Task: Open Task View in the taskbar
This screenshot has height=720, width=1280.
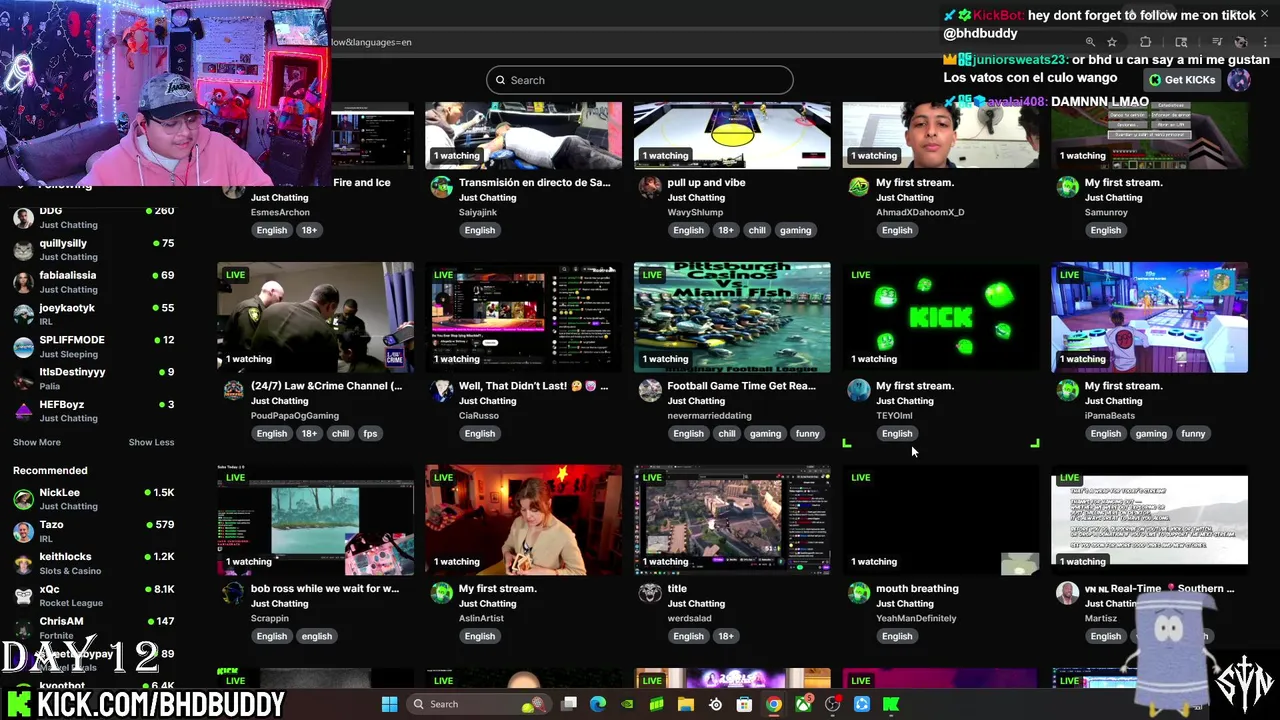Action: 569,704
